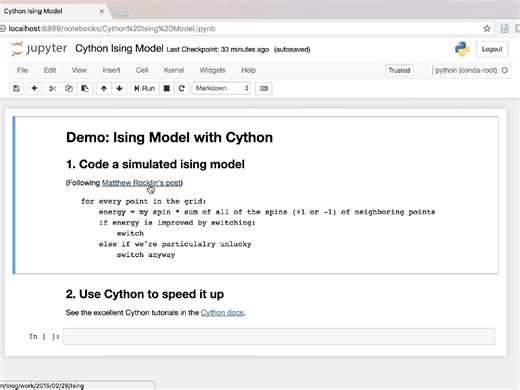Bookmark the page with star icon

(487, 29)
